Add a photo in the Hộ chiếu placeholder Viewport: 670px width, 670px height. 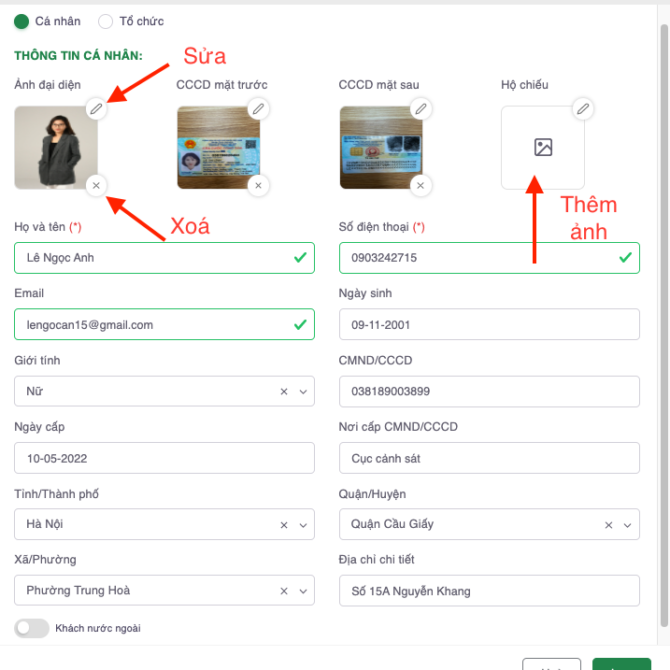(x=543, y=148)
